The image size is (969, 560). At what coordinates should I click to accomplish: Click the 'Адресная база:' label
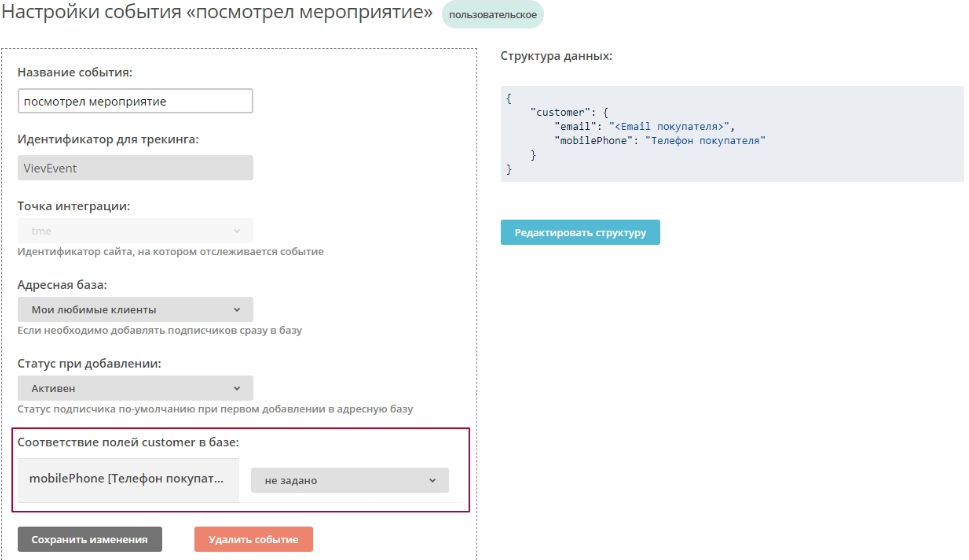click(x=62, y=284)
